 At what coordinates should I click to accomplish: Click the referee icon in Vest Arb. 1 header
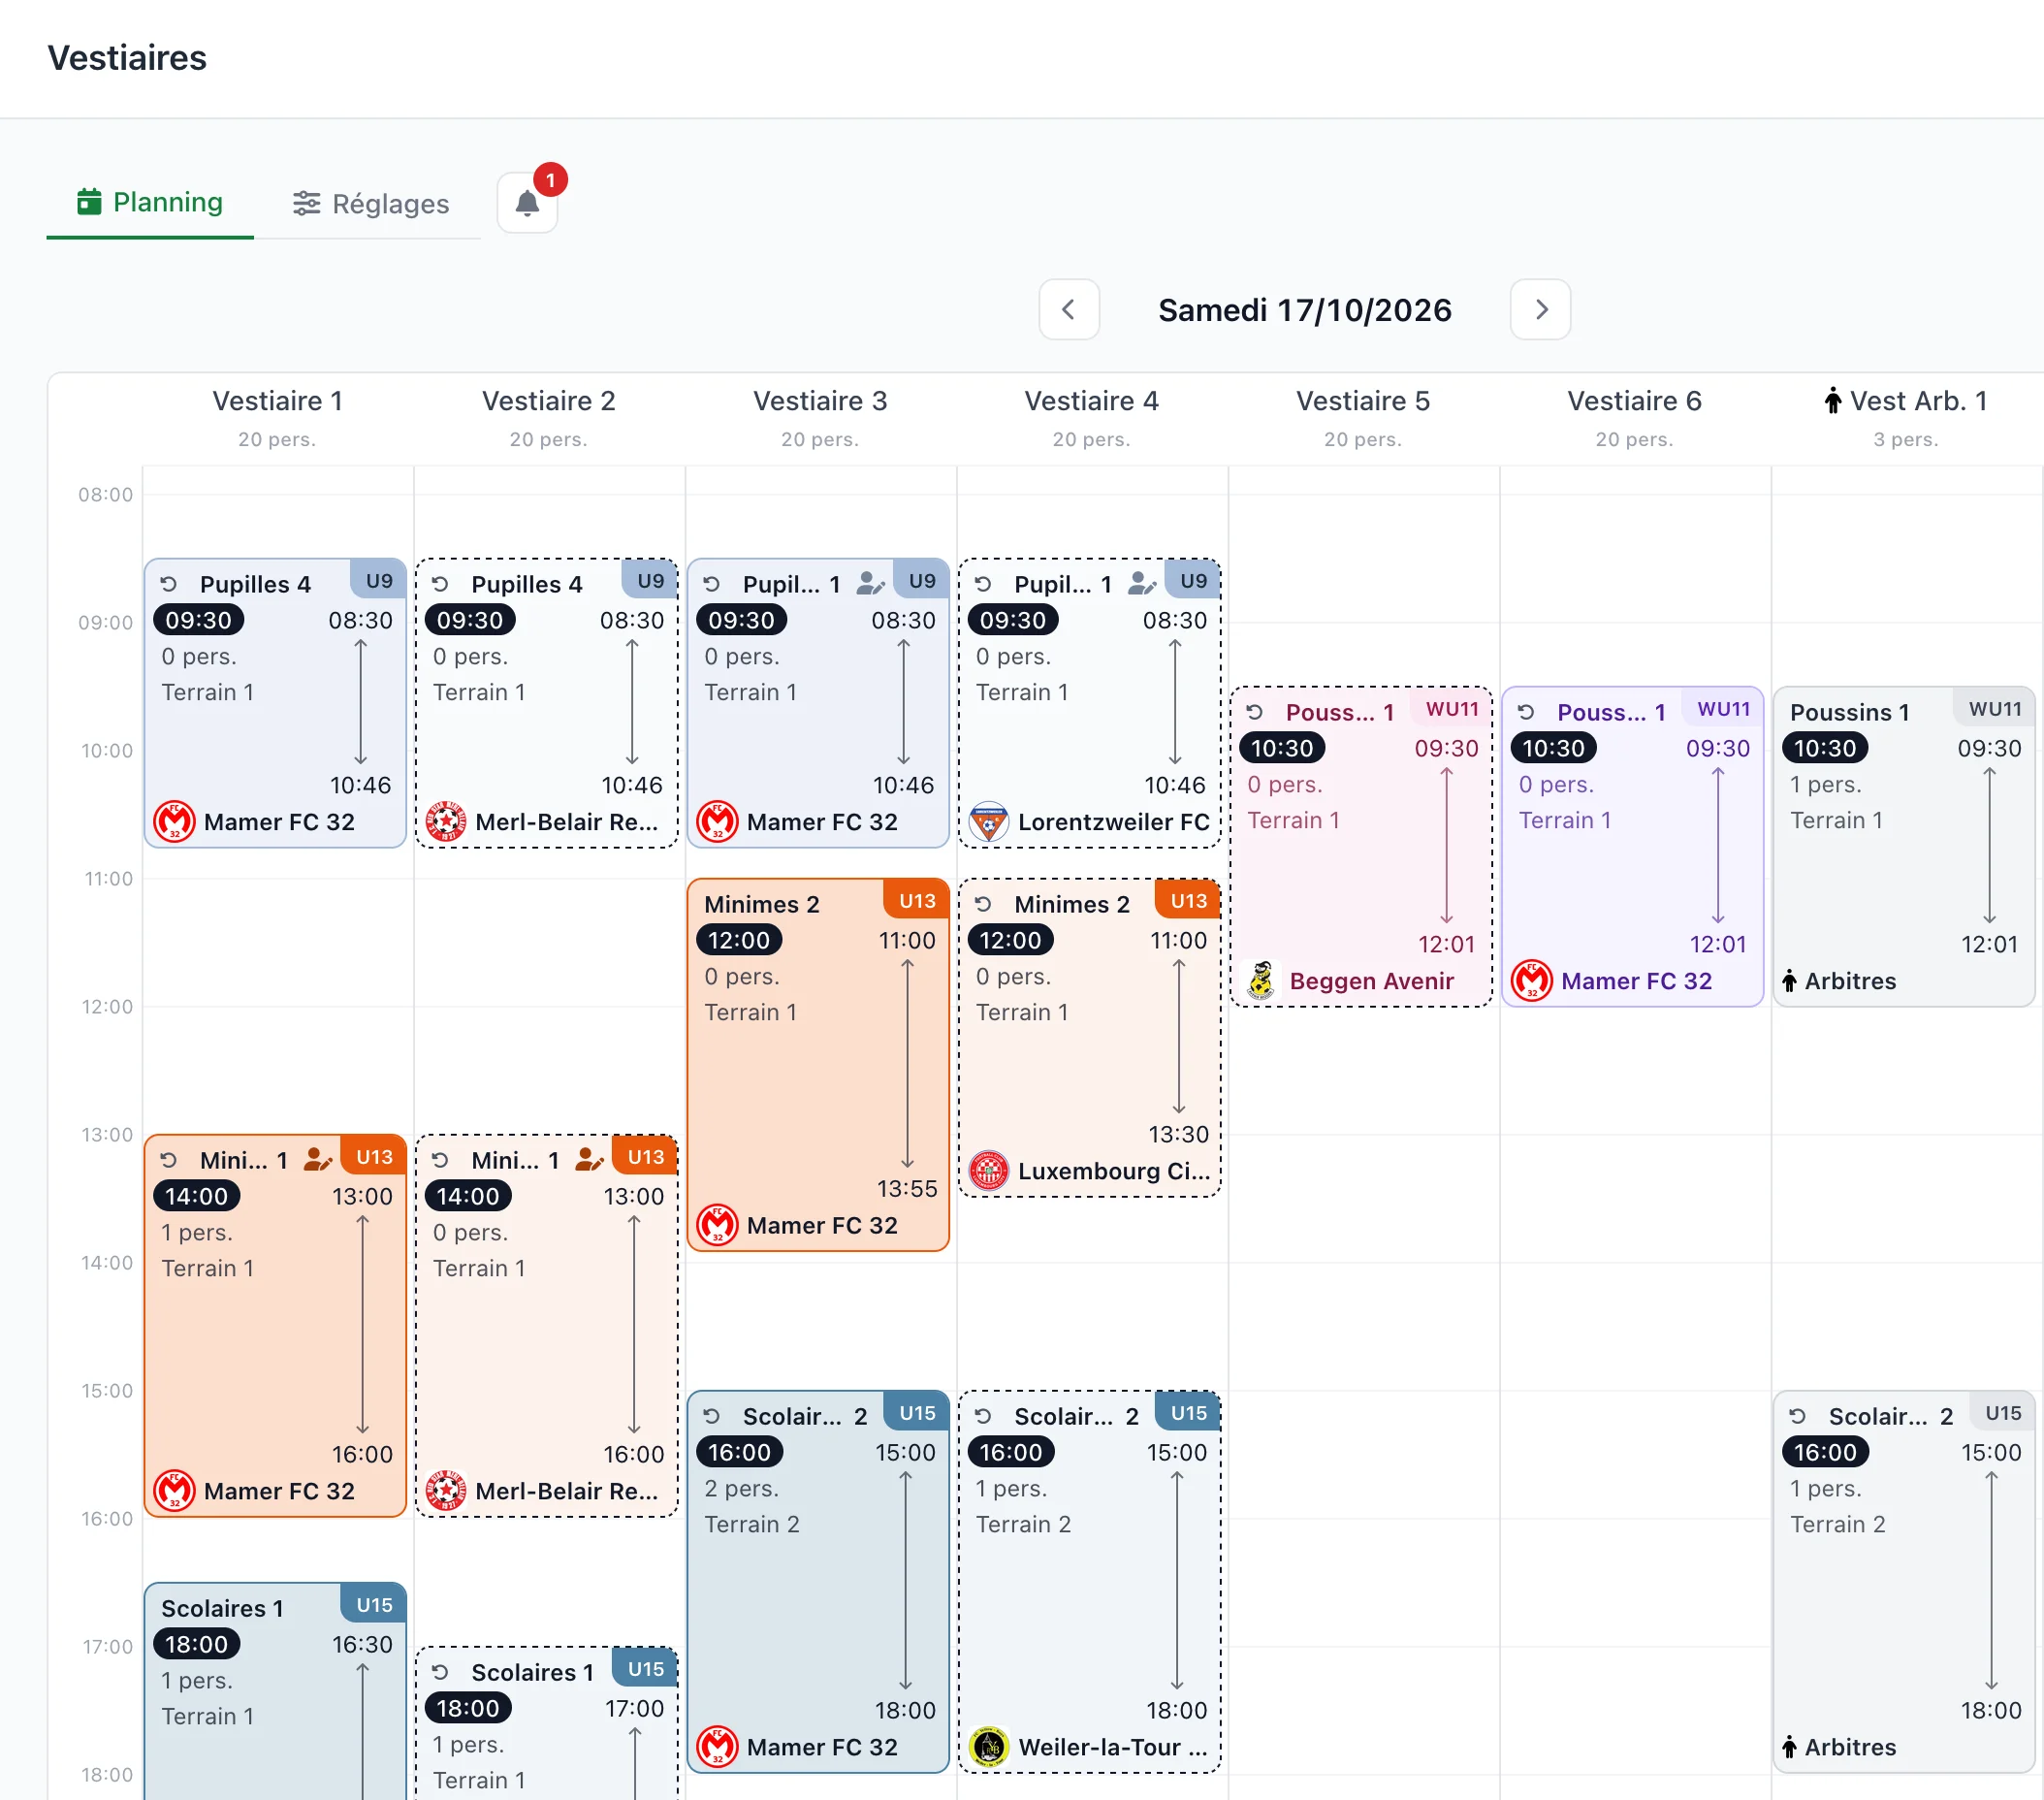(x=1832, y=401)
